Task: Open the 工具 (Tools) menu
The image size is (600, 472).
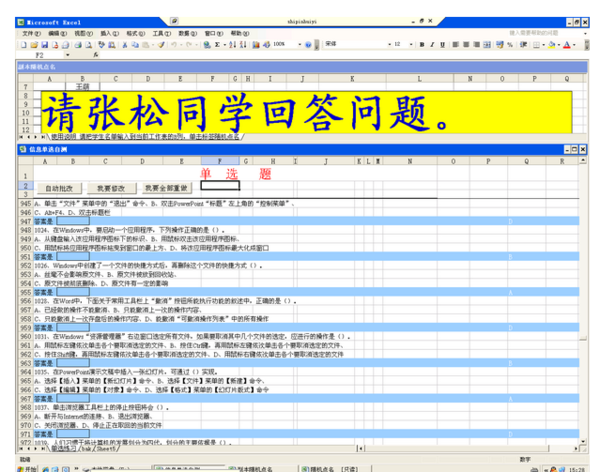Action: 161,34
